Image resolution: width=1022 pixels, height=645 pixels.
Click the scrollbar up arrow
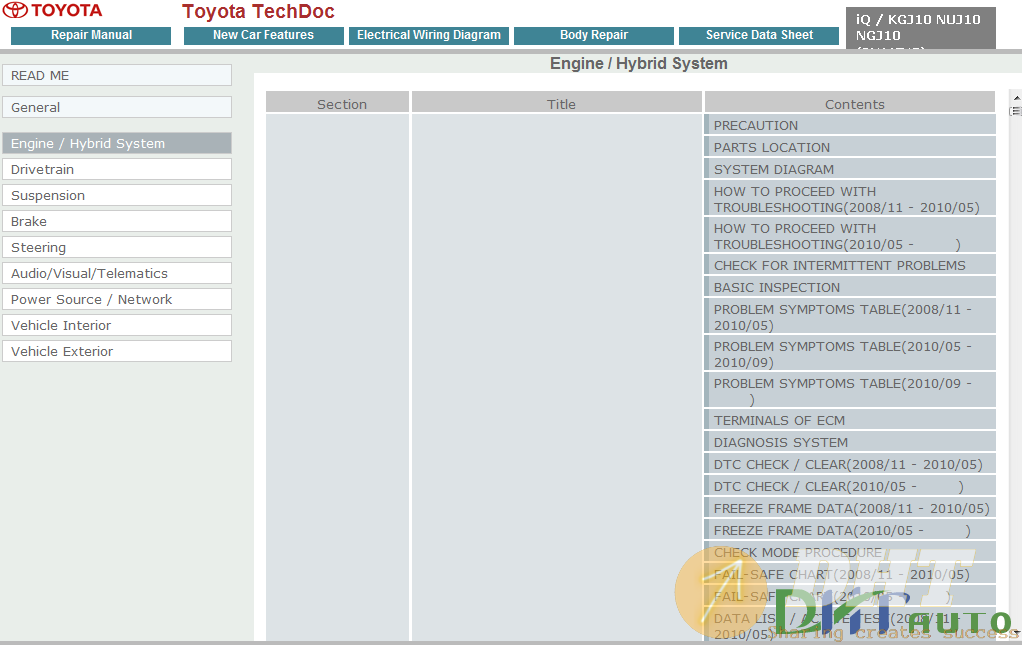(x=1016, y=97)
